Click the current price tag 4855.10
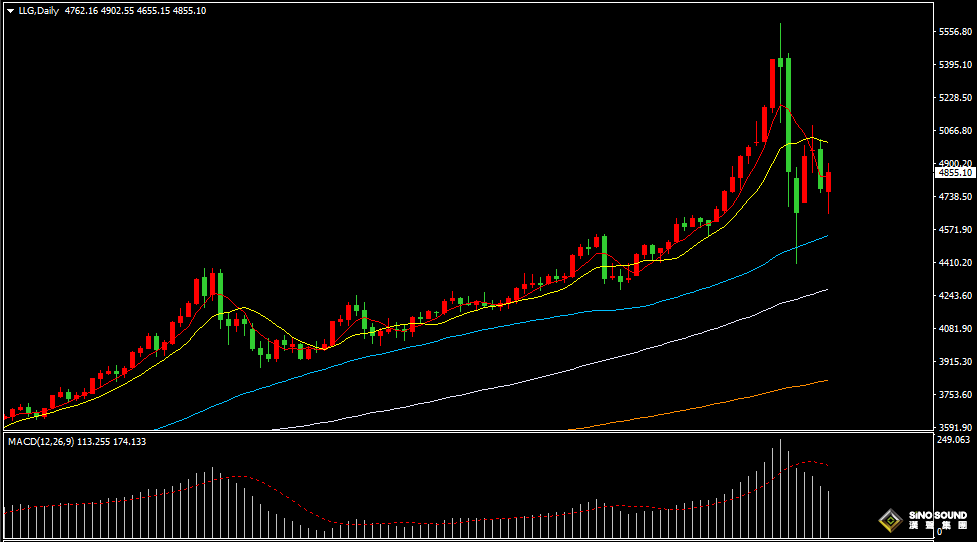This screenshot has height=542, width=977. (x=955, y=173)
